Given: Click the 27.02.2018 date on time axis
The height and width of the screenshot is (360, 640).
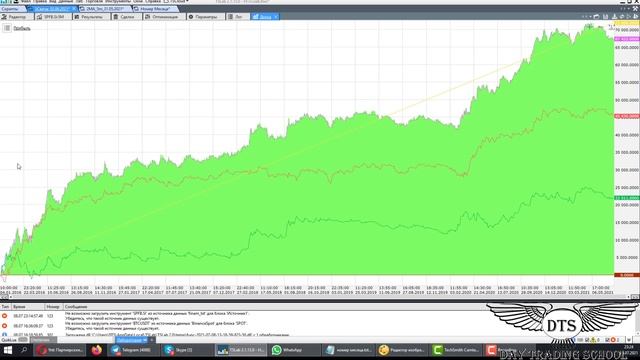Looking at the screenshot, I should pyautogui.click(x=246, y=293).
